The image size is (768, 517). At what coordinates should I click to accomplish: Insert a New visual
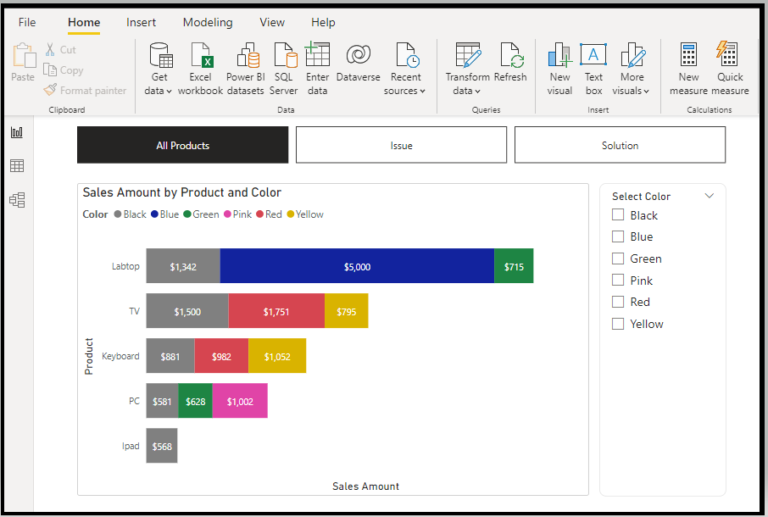pos(560,69)
